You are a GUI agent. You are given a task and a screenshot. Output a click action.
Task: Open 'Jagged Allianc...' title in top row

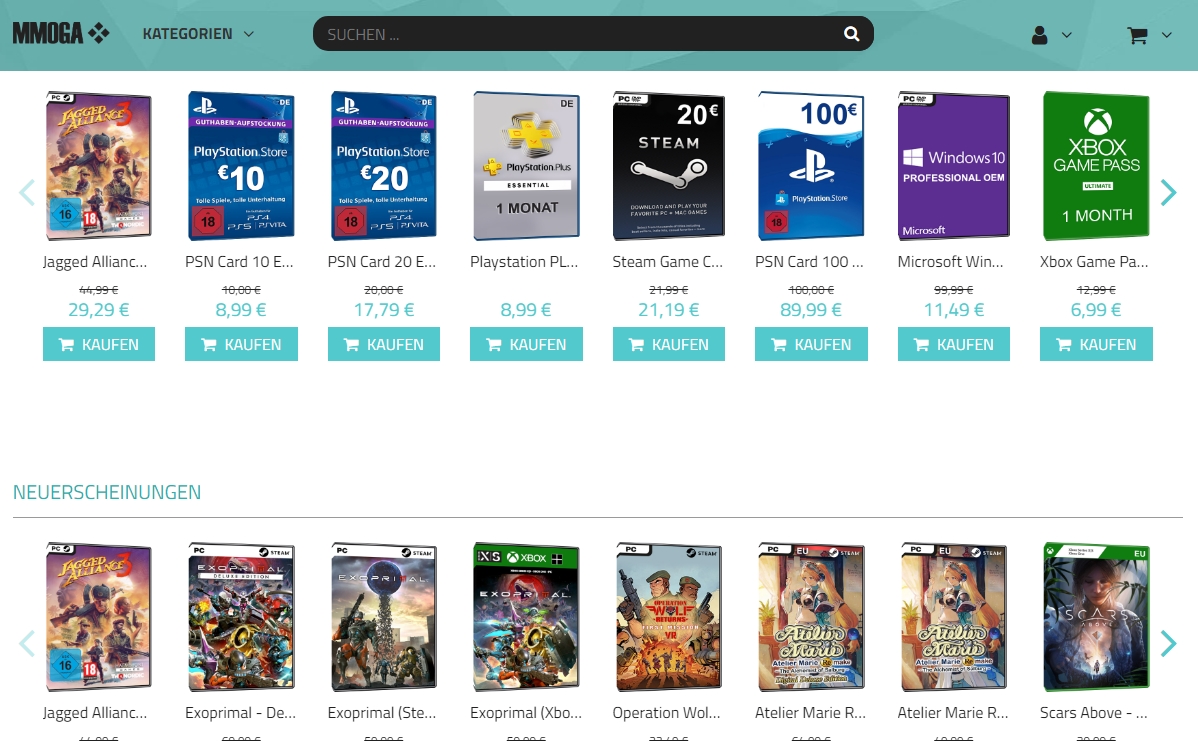tap(95, 262)
